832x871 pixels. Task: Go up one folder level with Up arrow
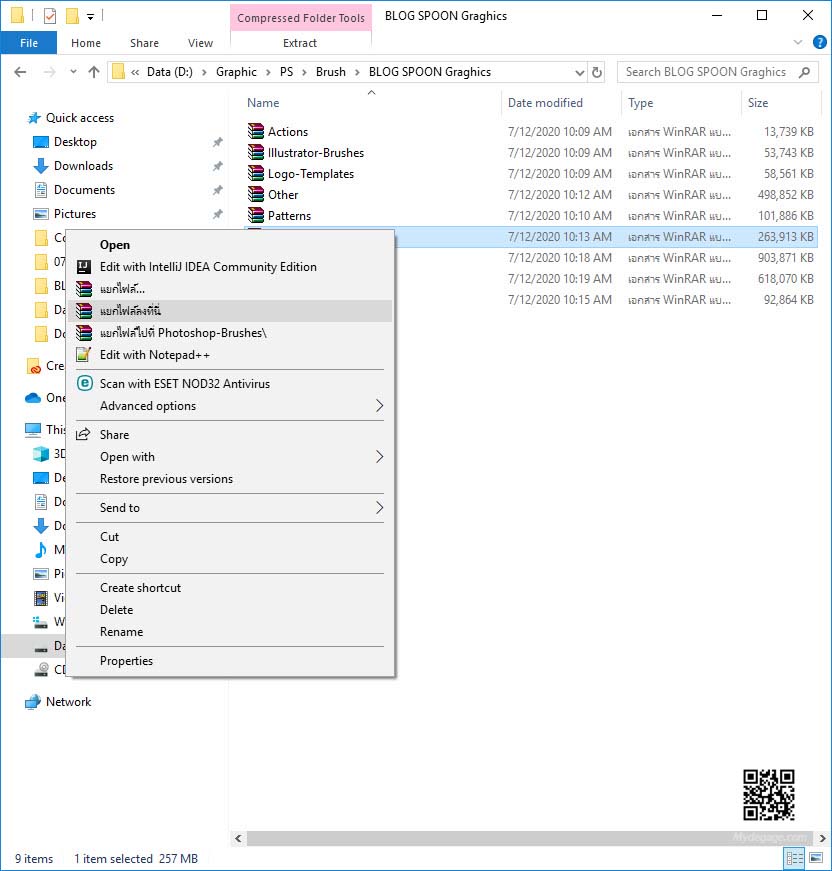[x=94, y=72]
